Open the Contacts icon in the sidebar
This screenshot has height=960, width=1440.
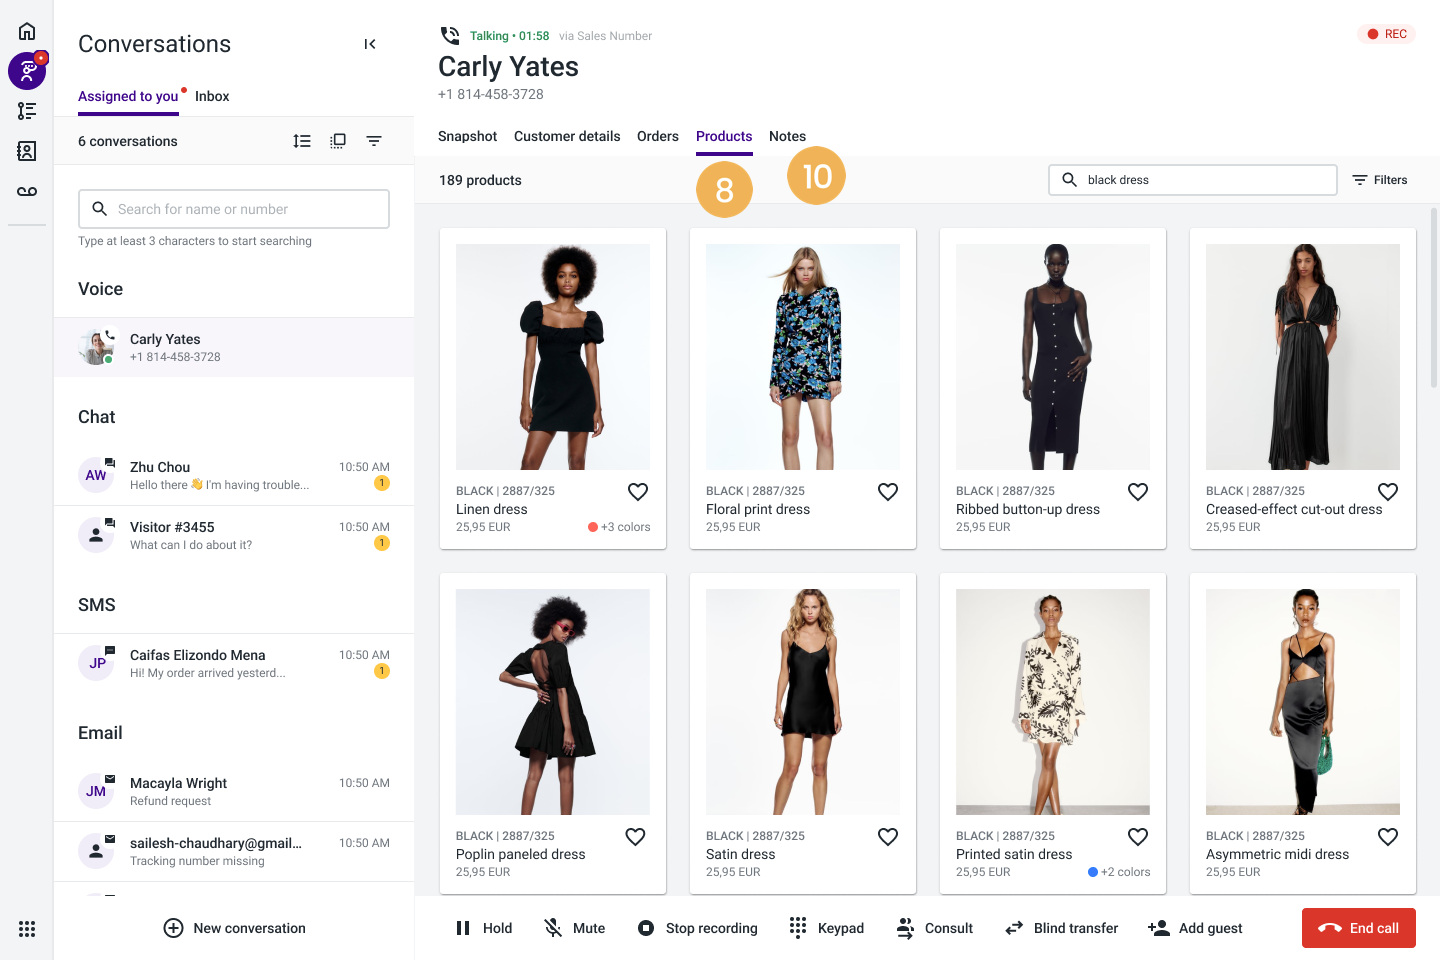[27, 151]
